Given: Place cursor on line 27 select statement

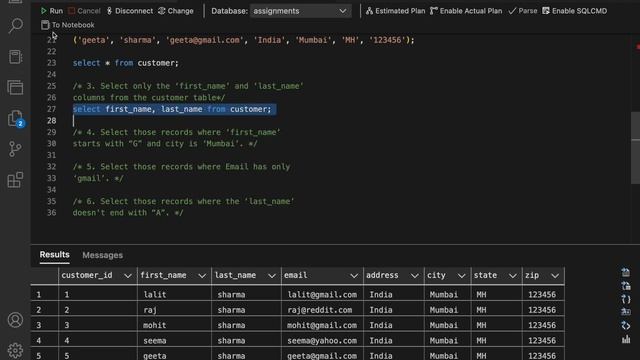Looking at the screenshot, I should pyautogui.click(x=172, y=109).
